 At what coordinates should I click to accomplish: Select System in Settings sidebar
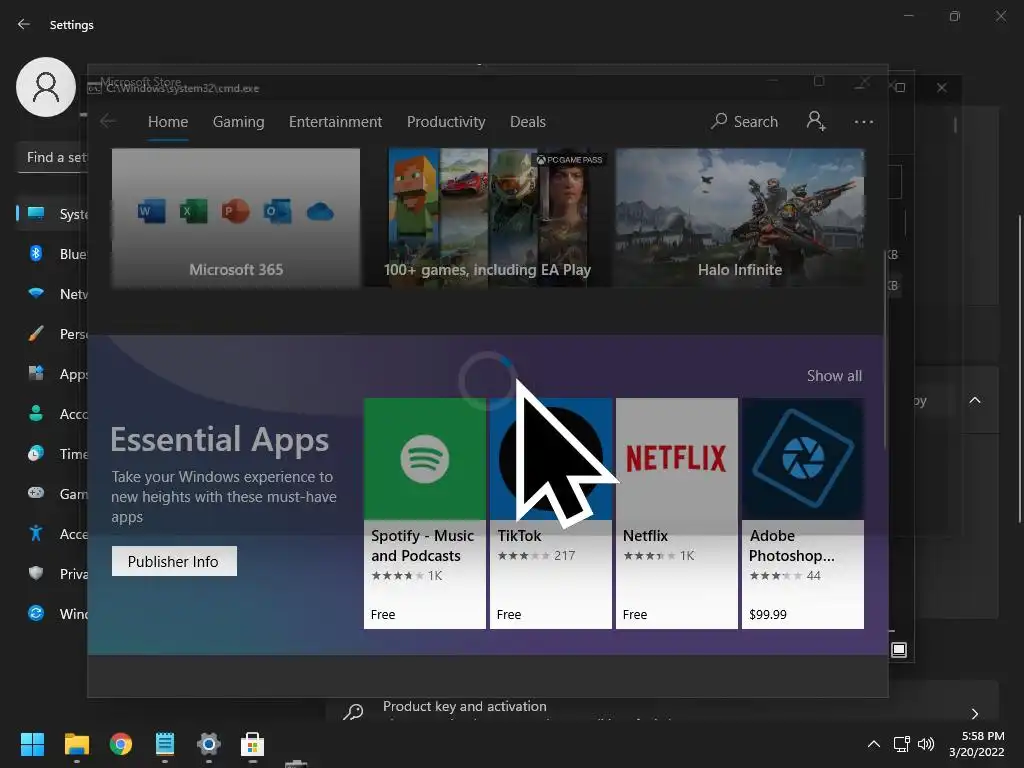[x=52, y=214]
